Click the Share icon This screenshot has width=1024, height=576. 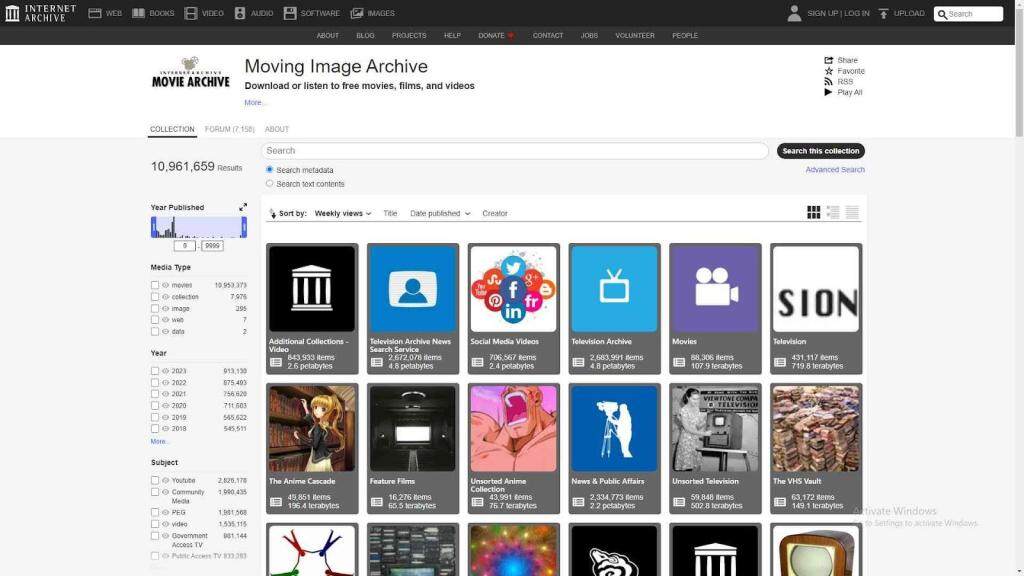click(829, 60)
